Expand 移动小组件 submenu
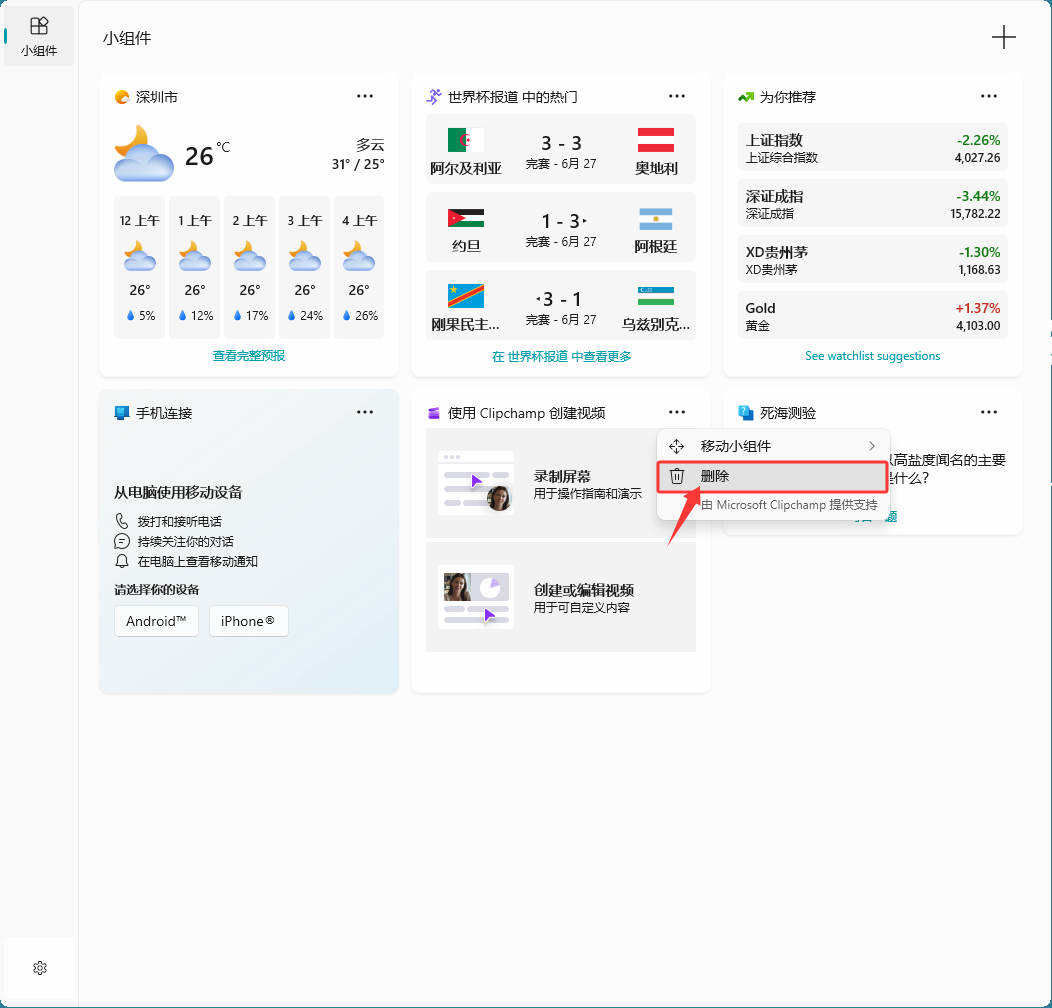 pos(773,446)
